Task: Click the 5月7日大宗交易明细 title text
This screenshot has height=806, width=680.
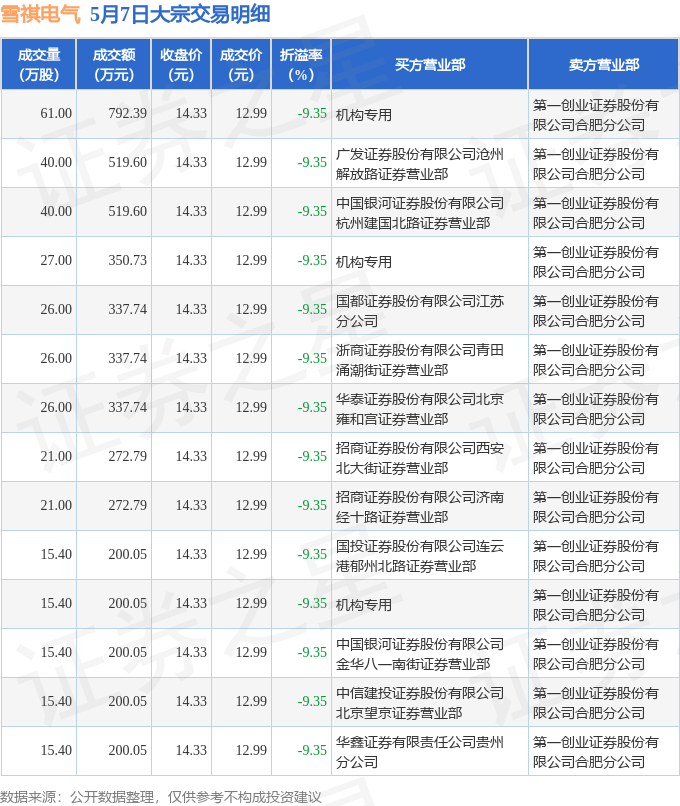Action: (180, 14)
